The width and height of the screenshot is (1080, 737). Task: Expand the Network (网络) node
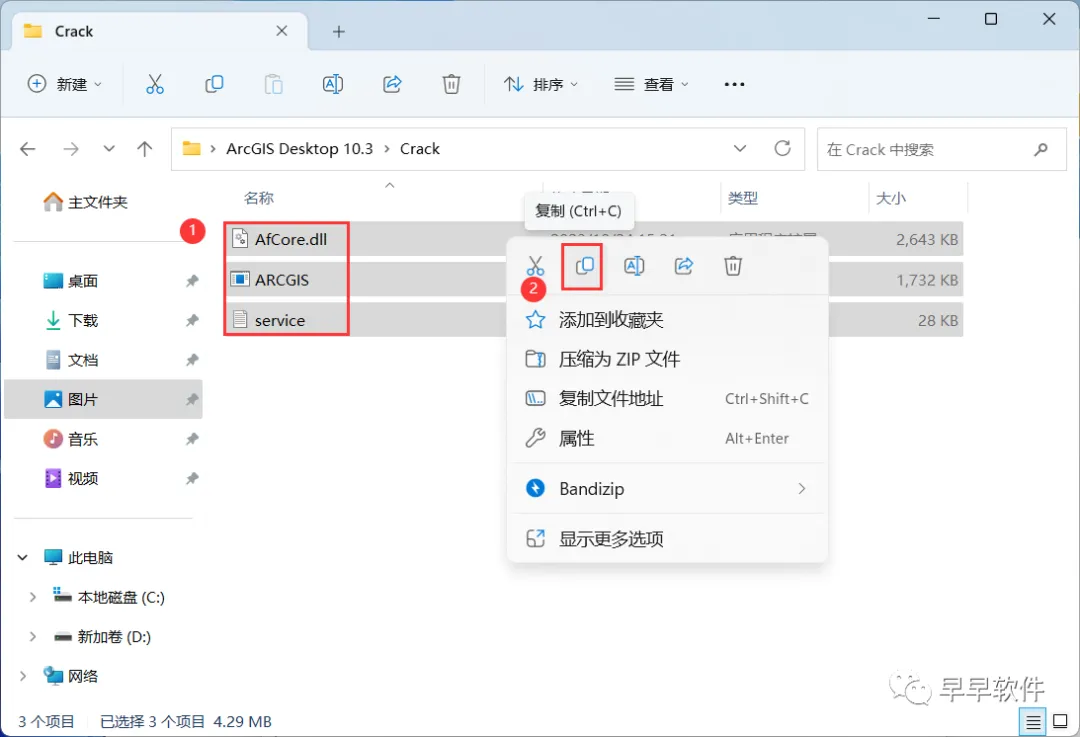tap(23, 676)
